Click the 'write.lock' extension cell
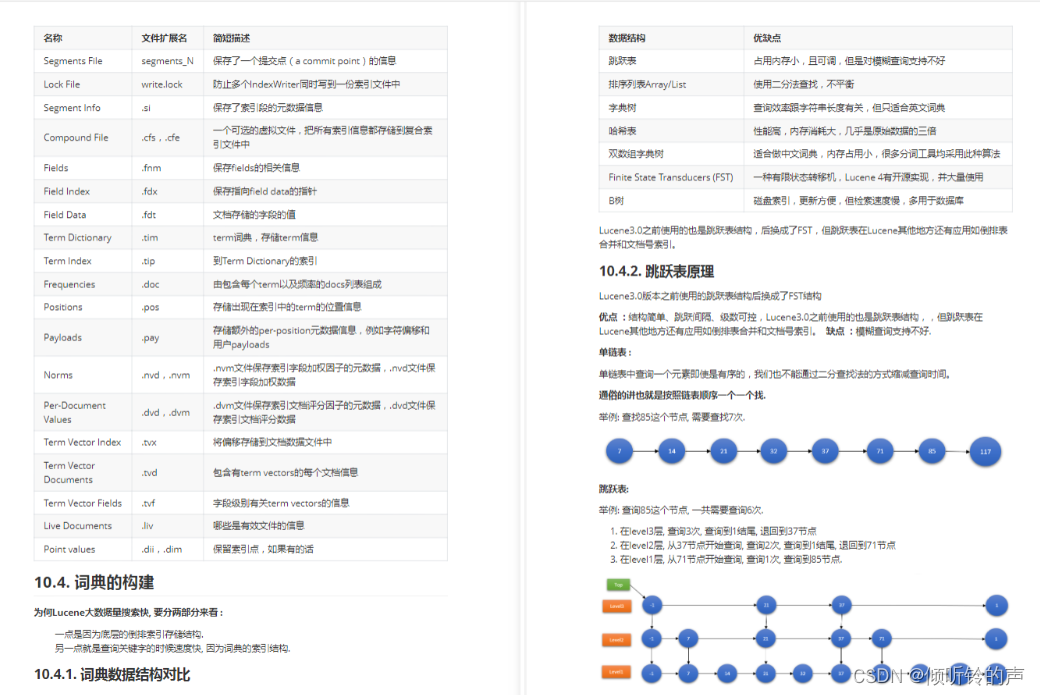Viewport: 1040px width, 695px height. (167, 84)
